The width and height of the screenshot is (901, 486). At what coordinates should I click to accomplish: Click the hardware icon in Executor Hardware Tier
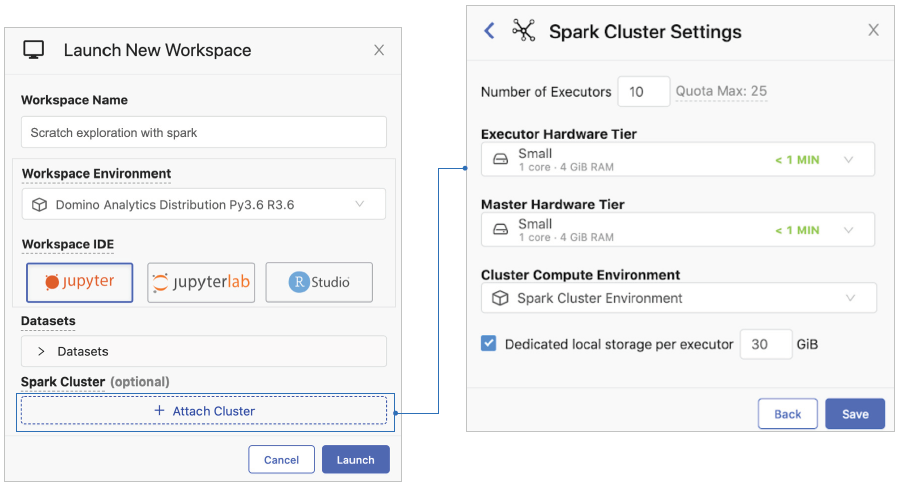point(500,160)
